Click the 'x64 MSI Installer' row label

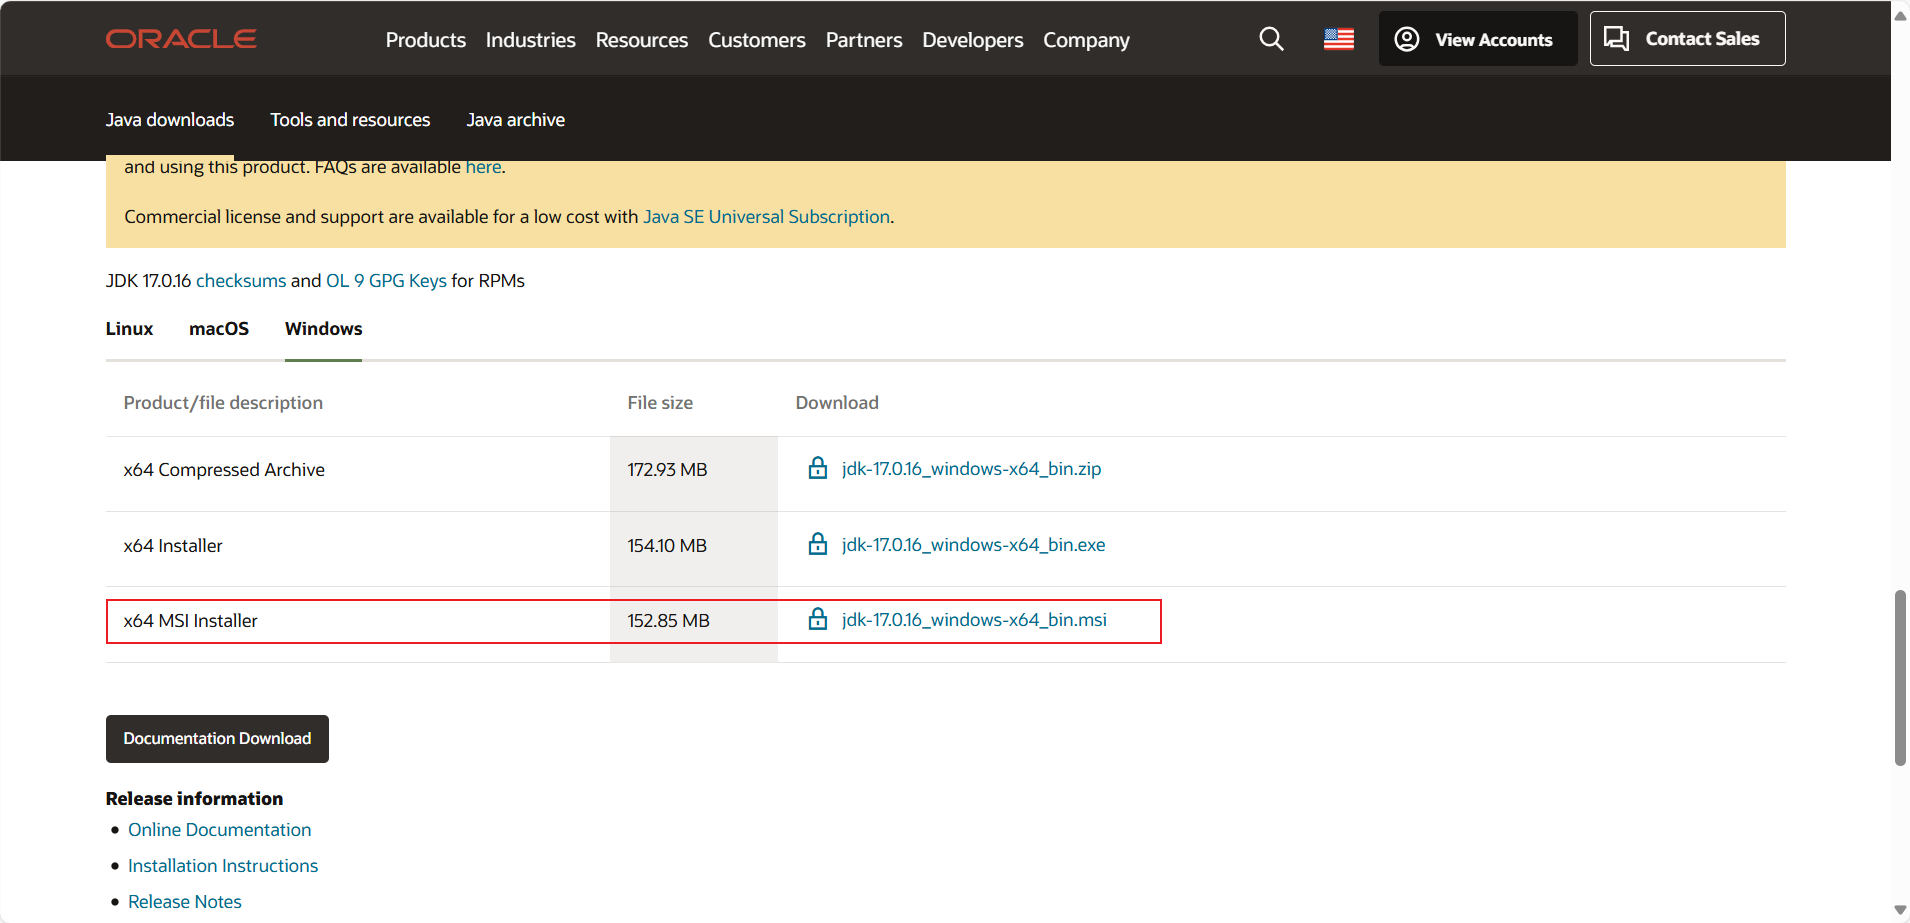[190, 621]
